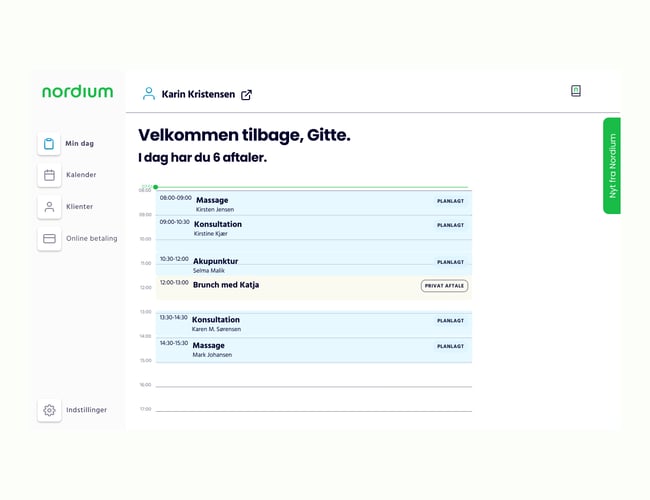
Task: Click client name Mark Johansen
Action: pyautogui.click(x=212, y=355)
